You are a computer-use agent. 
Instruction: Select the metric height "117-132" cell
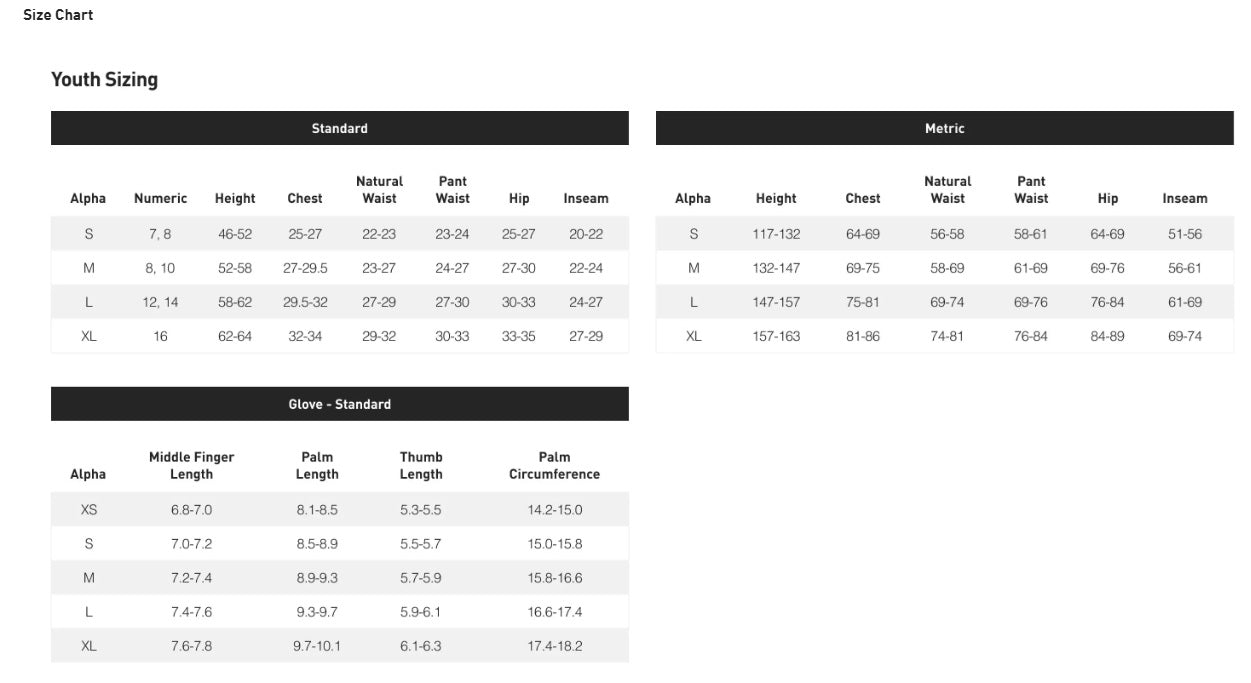pos(776,234)
